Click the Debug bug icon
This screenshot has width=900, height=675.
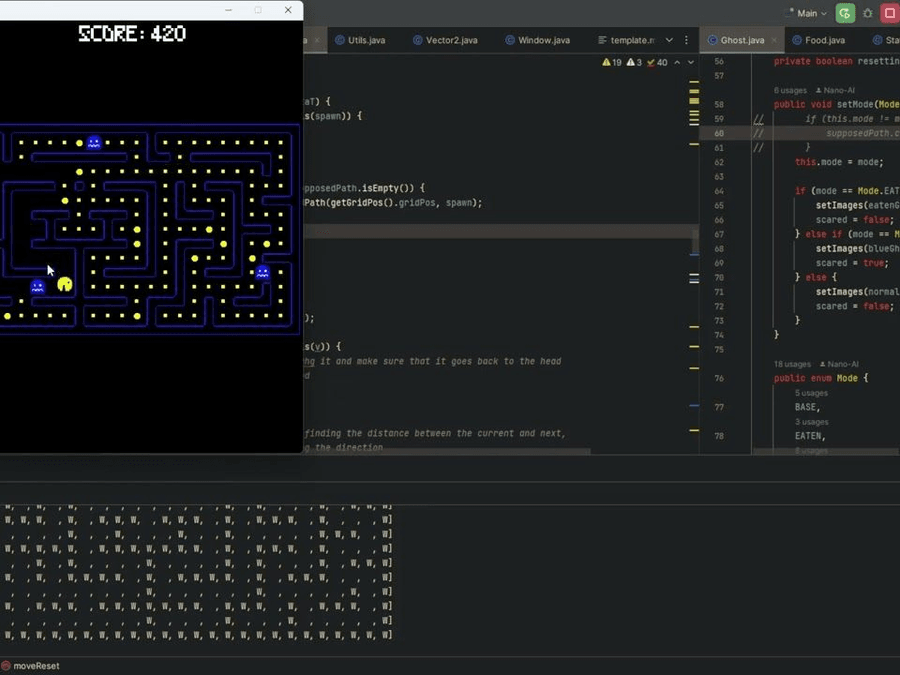click(x=868, y=13)
